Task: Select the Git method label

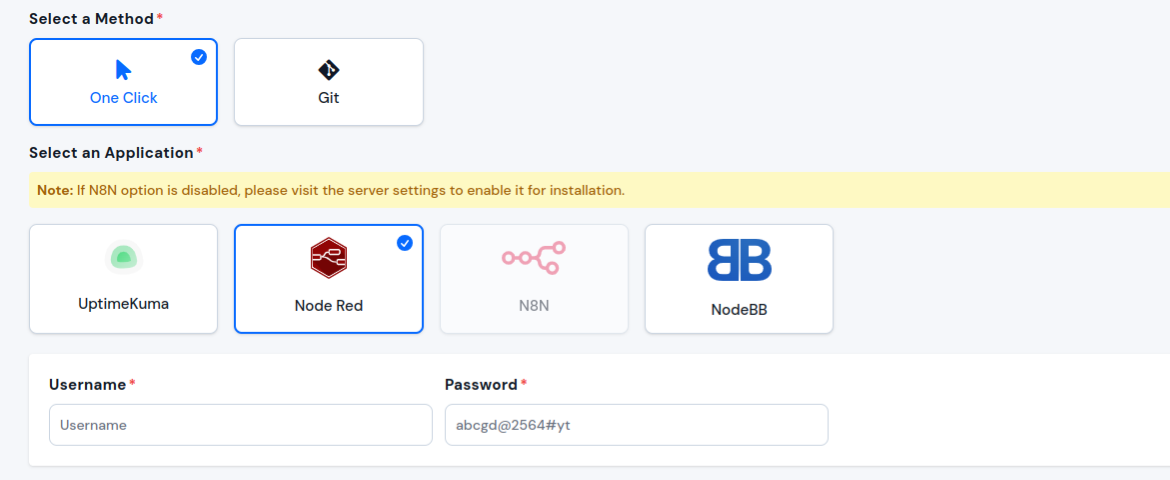Action: pos(329,98)
